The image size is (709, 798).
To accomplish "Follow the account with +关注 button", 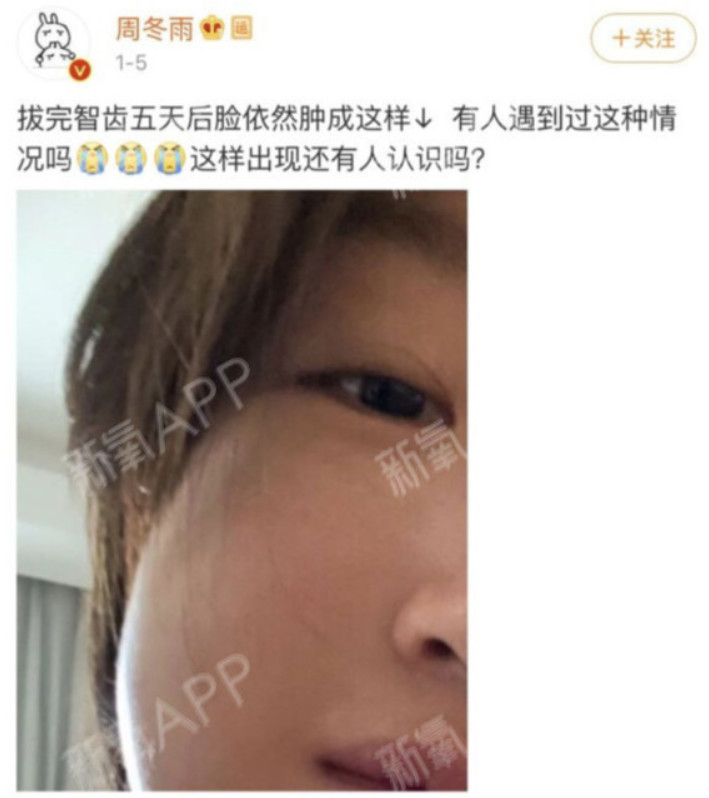I will [643, 38].
